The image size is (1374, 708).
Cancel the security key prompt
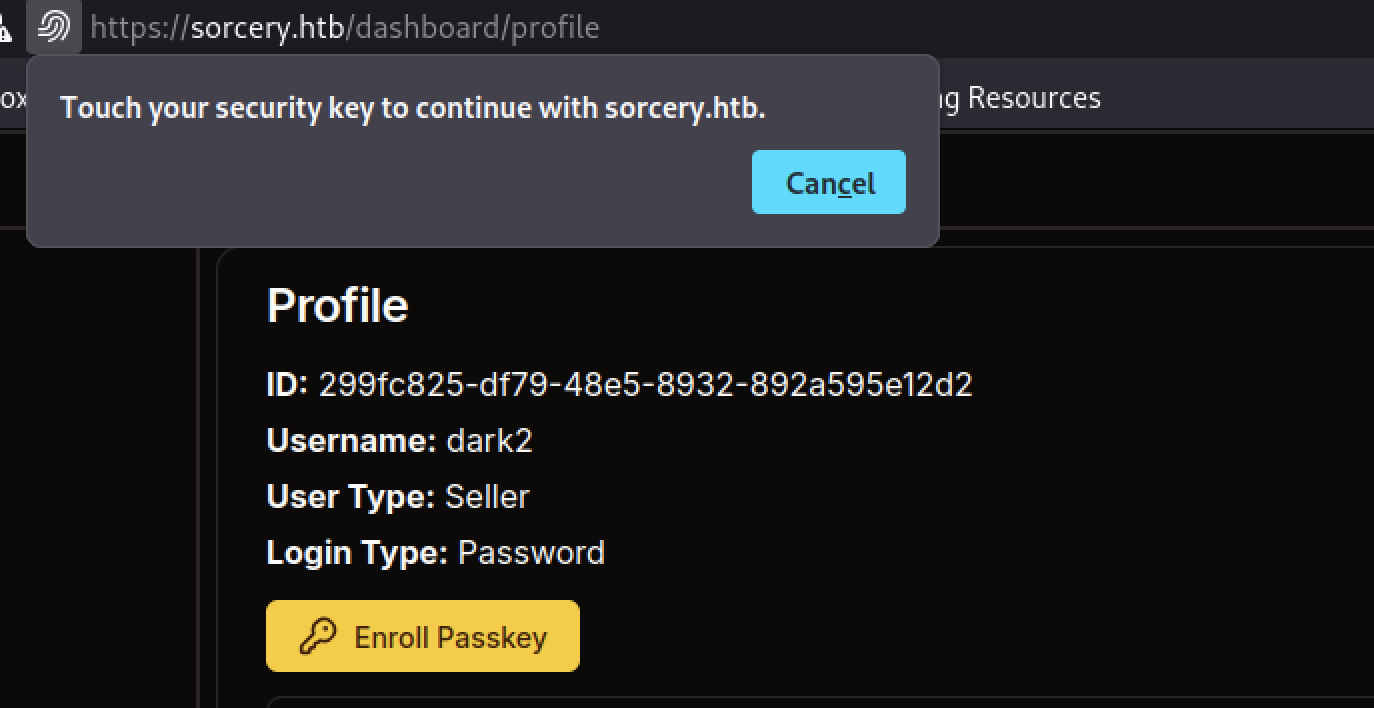[828, 182]
